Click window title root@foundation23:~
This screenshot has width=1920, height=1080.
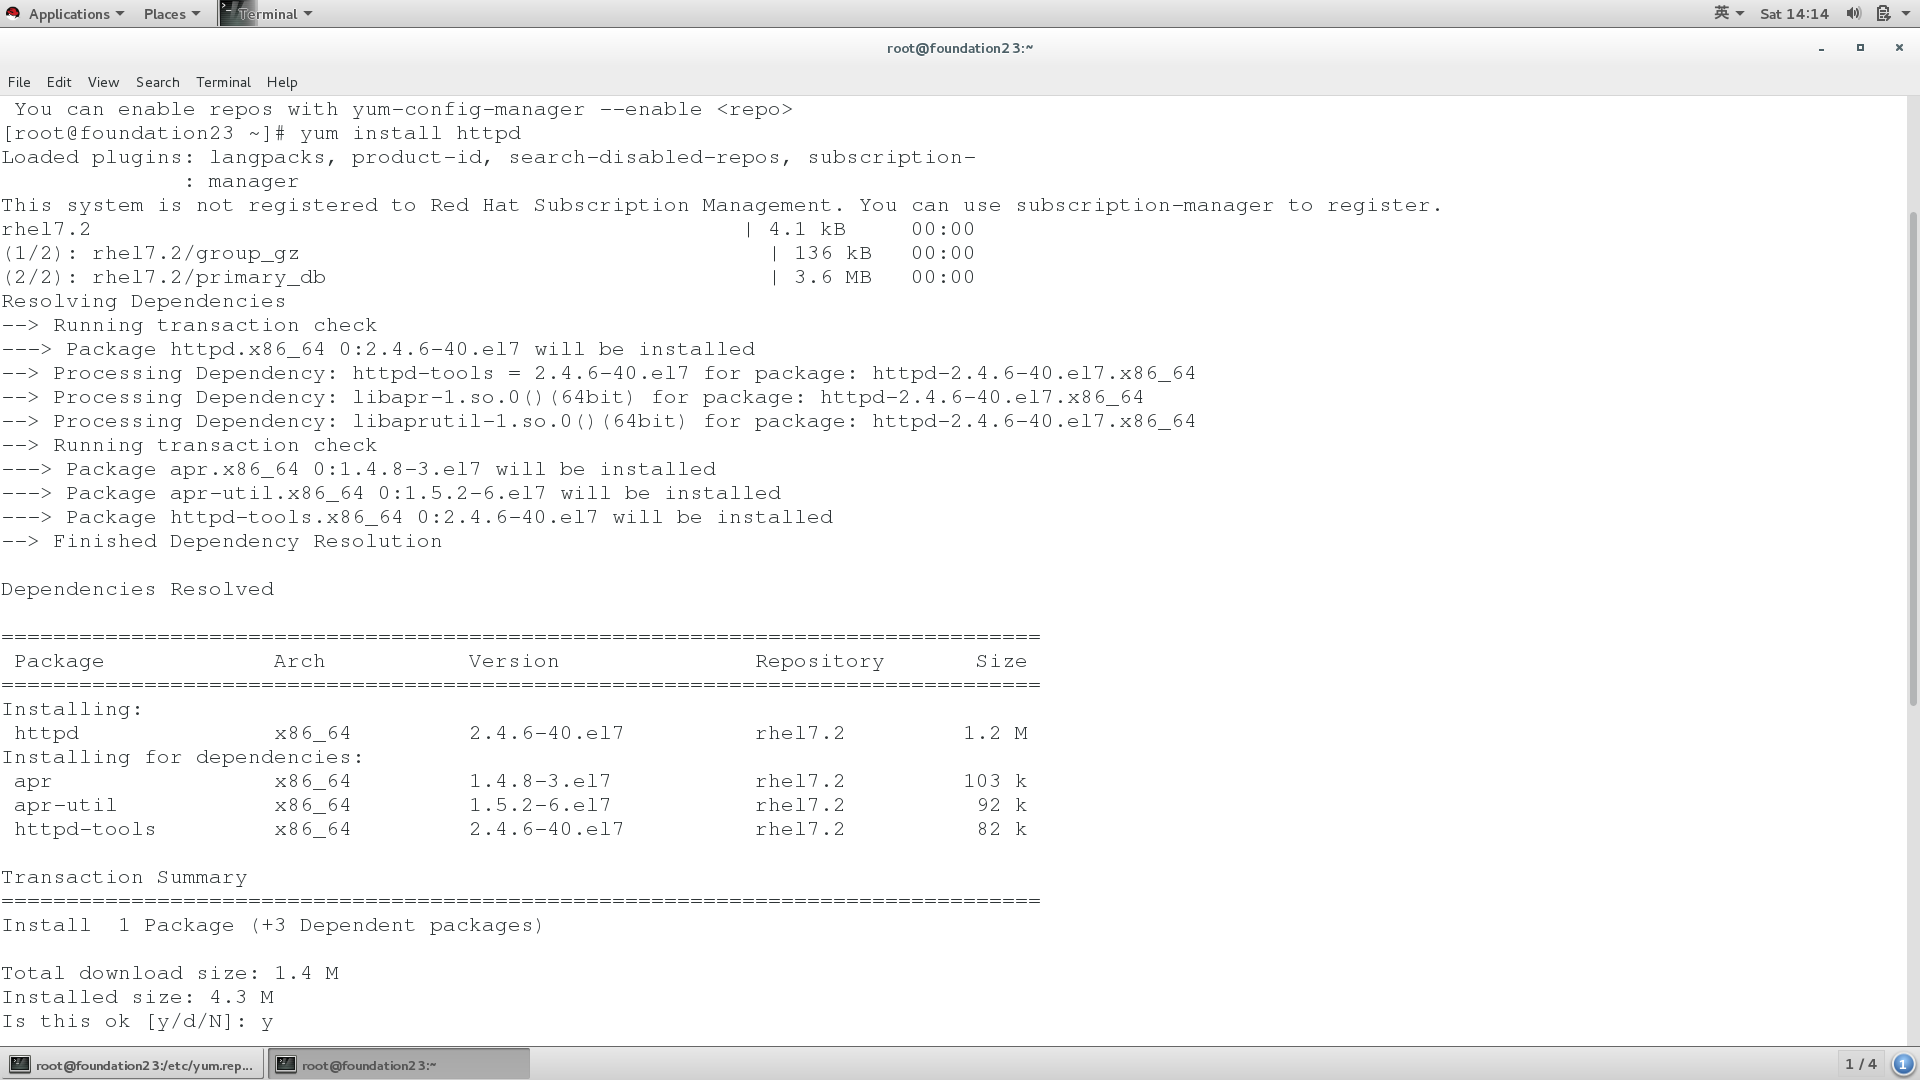[960, 48]
